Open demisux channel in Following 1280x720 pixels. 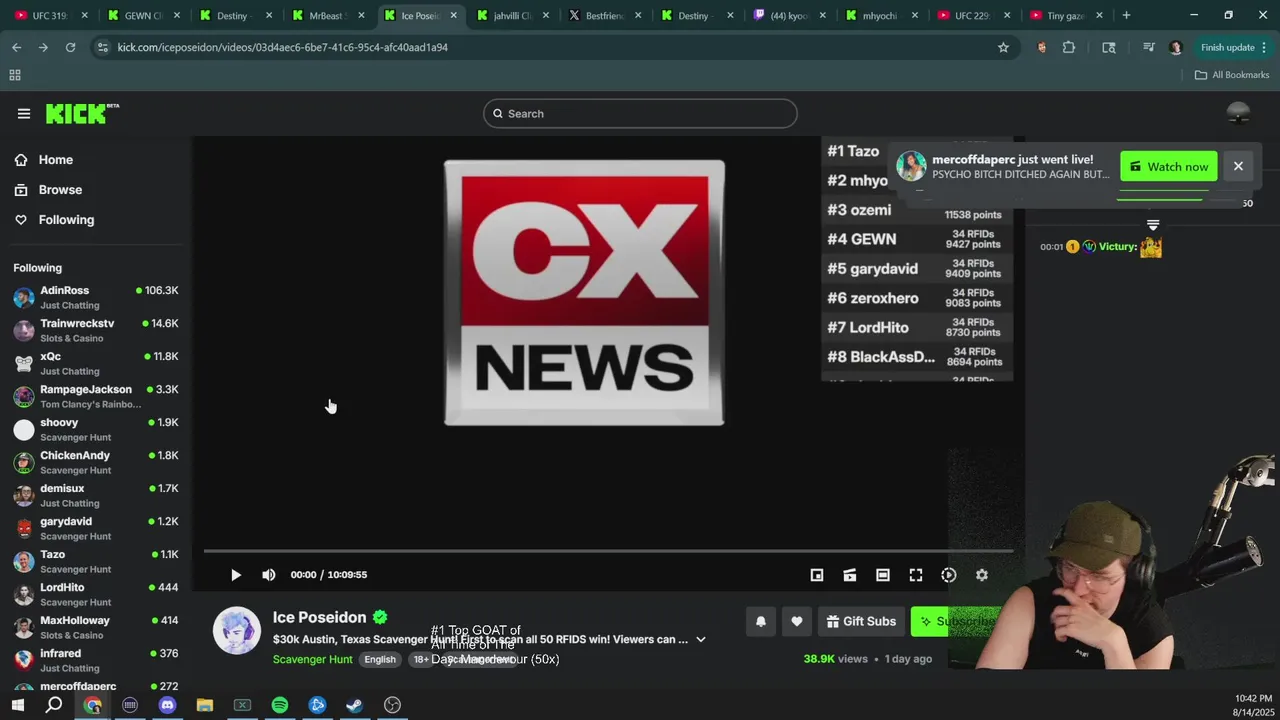point(96,495)
